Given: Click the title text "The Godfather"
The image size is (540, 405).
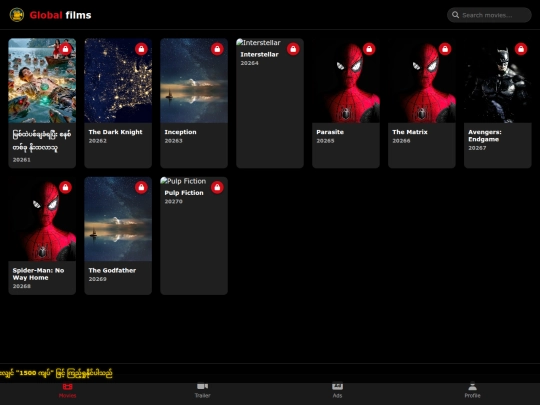Looking at the screenshot, I should pyautogui.click(x=112, y=270).
